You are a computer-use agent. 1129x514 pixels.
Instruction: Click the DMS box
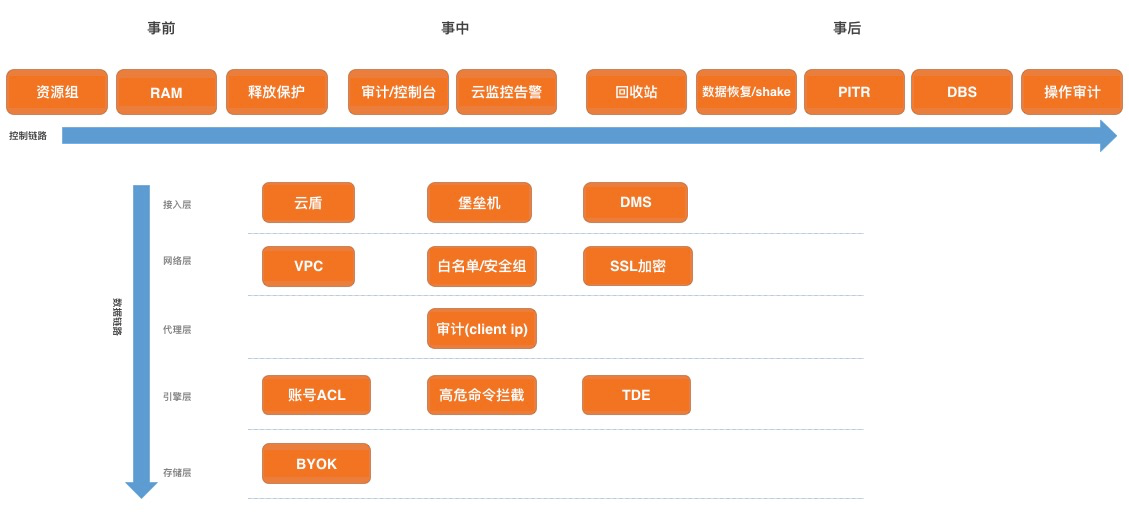pyautogui.click(x=635, y=202)
